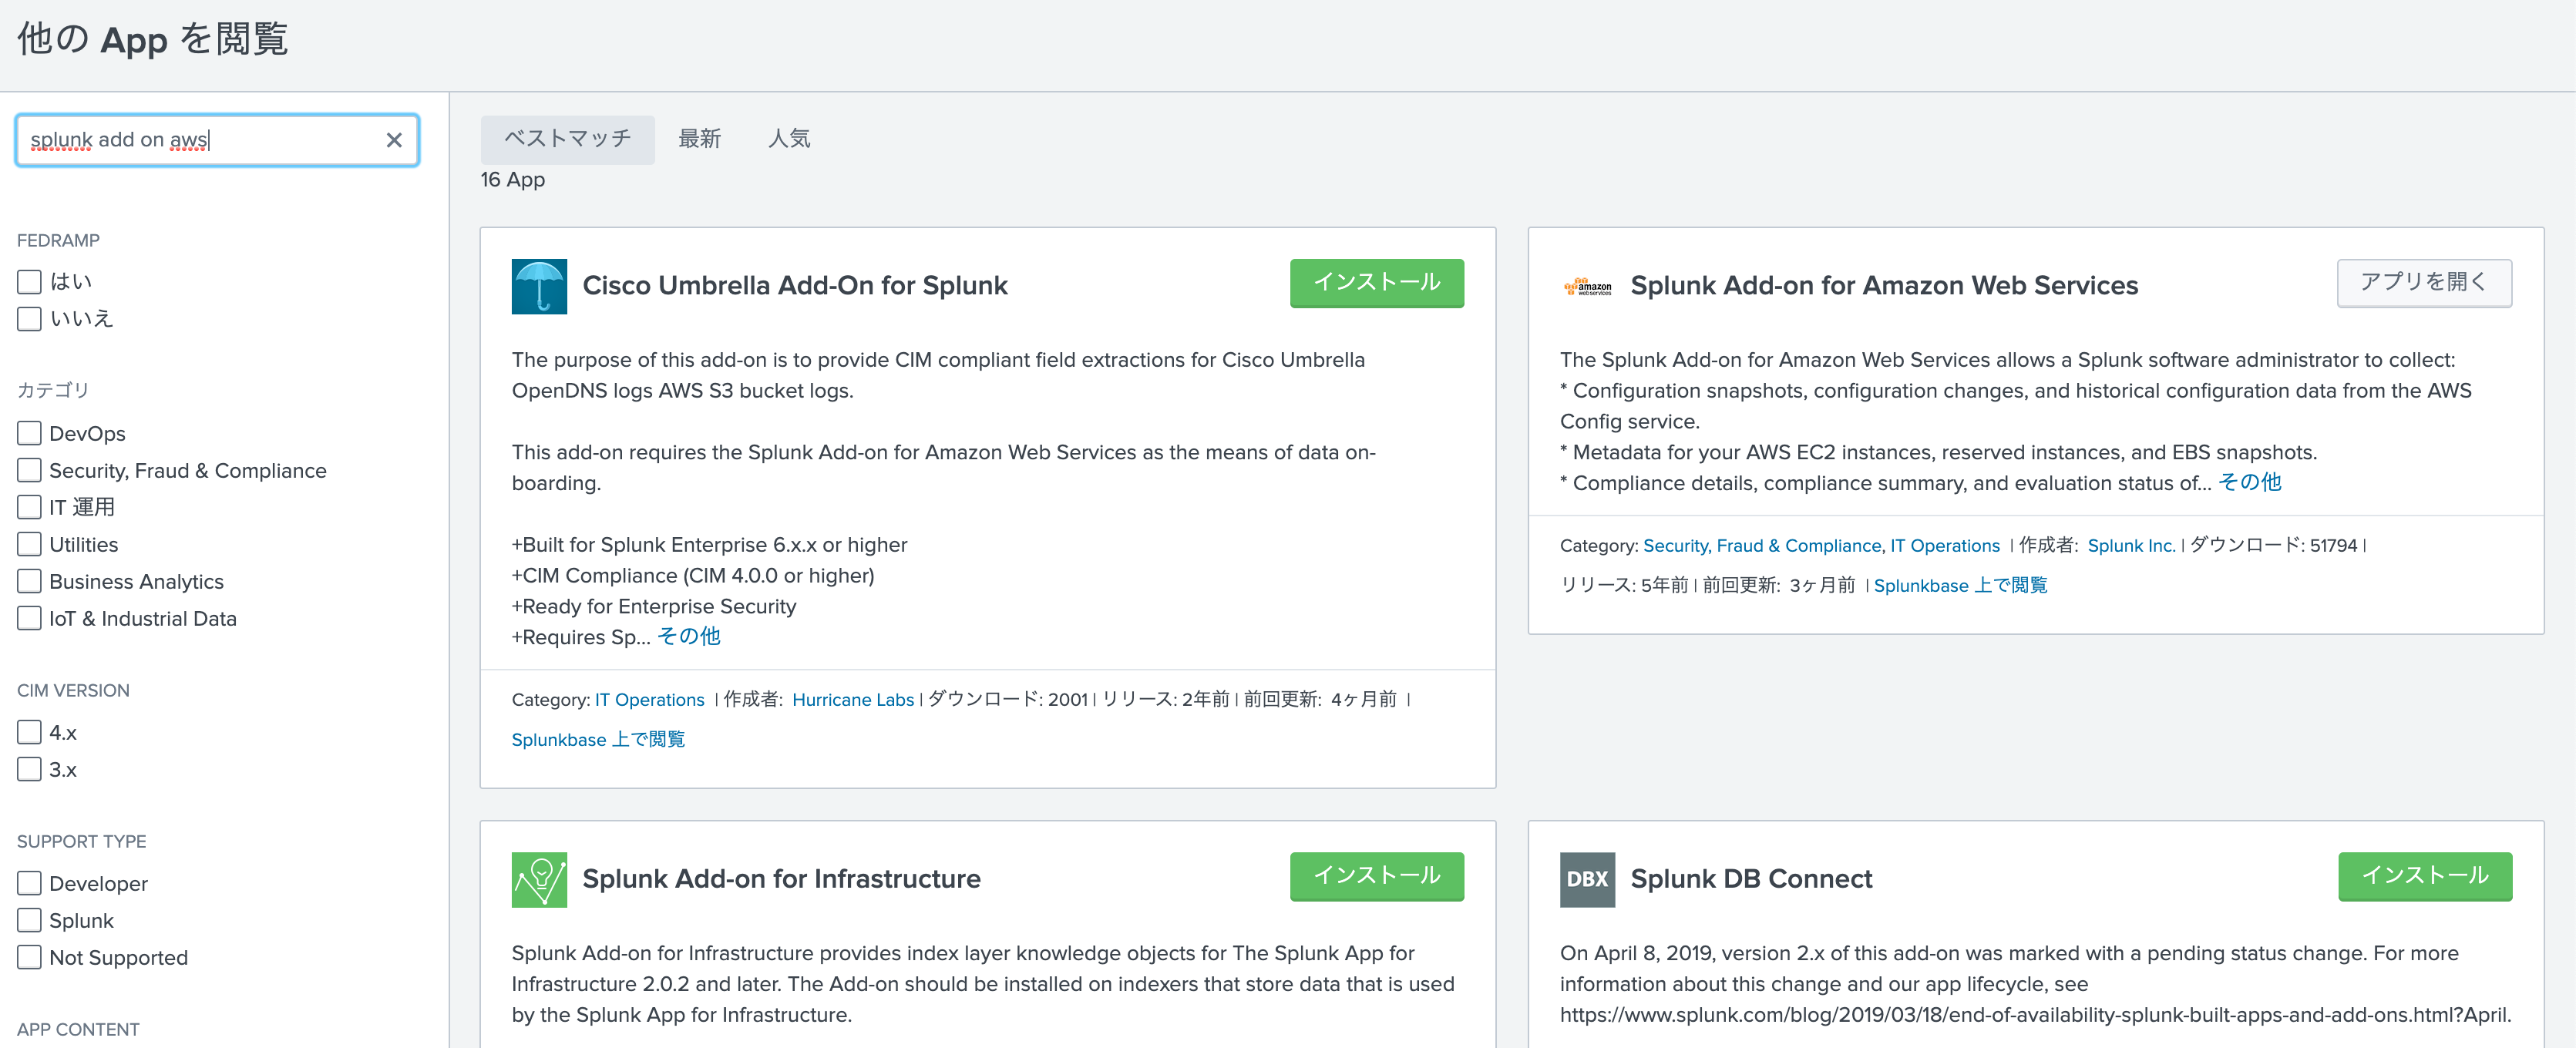The height and width of the screenshot is (1048, 2576).
Task: View AWS add-on on Splunkbase
Action: pyautogui.click(x=1960, y=586)
